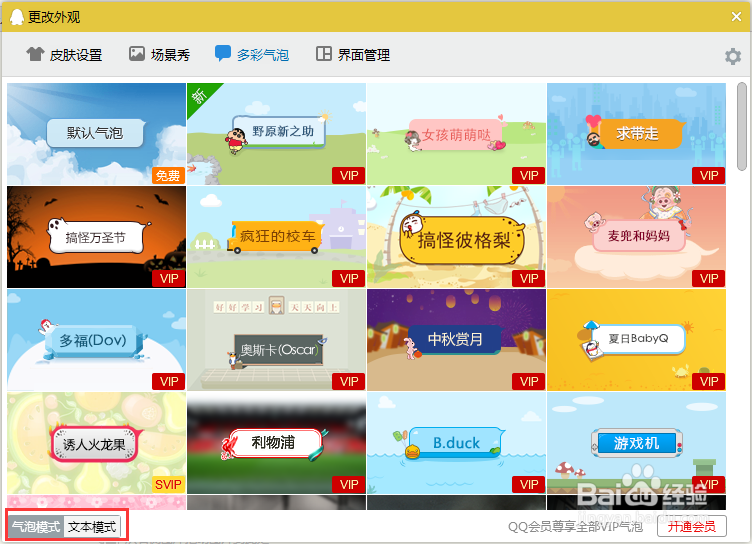Switch to 文本模式 text mode
The width and height of the screenshot is (752, 544).
pyautogui.click(x=92, y=527)
